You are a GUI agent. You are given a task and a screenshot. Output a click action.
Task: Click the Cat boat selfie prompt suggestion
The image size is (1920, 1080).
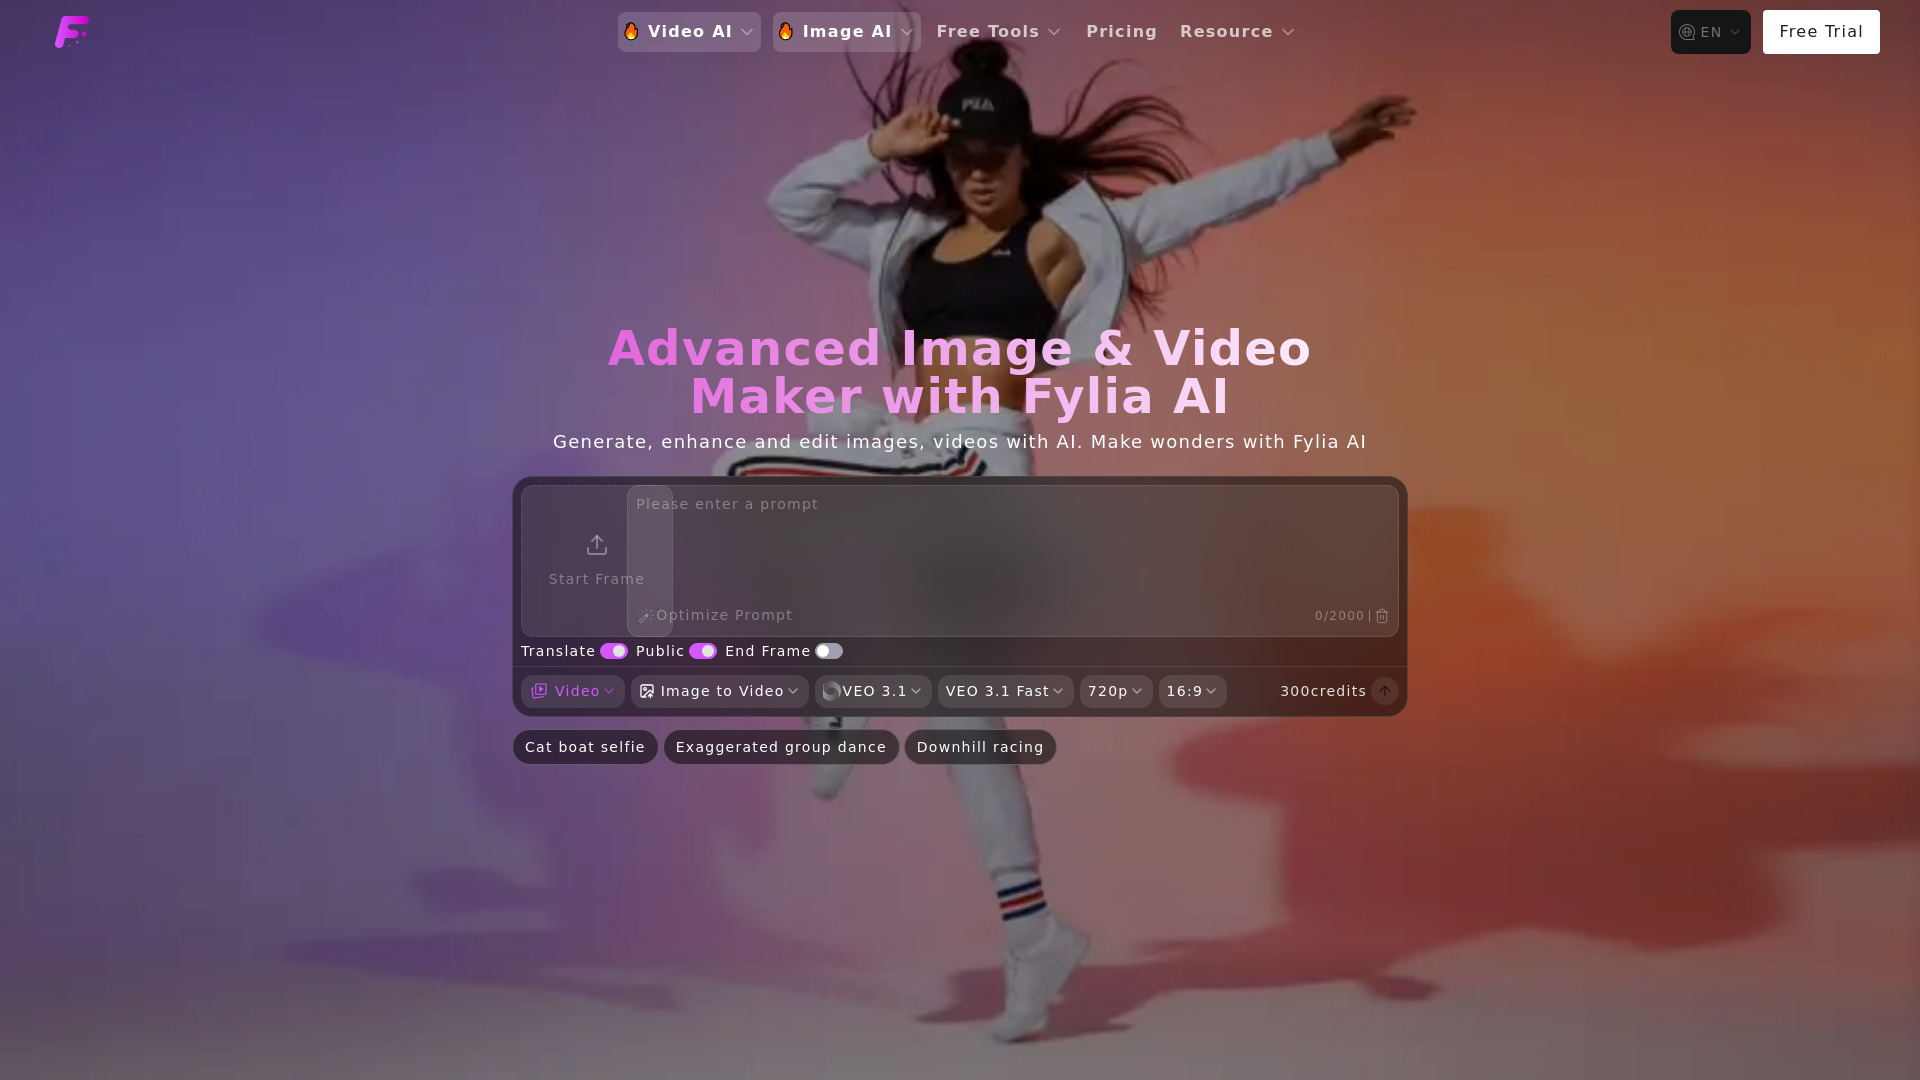point(584,747)
